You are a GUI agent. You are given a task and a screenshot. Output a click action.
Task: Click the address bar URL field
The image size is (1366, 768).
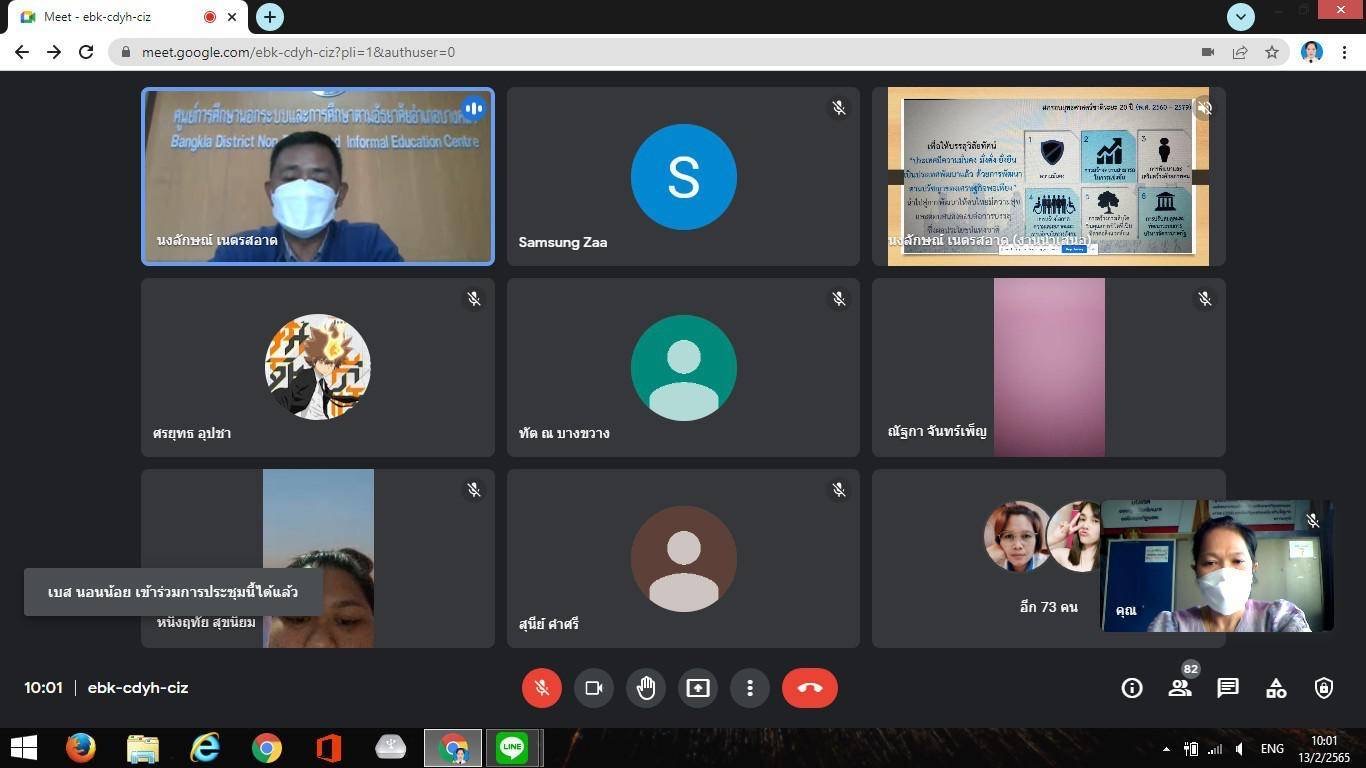(600, 52)
